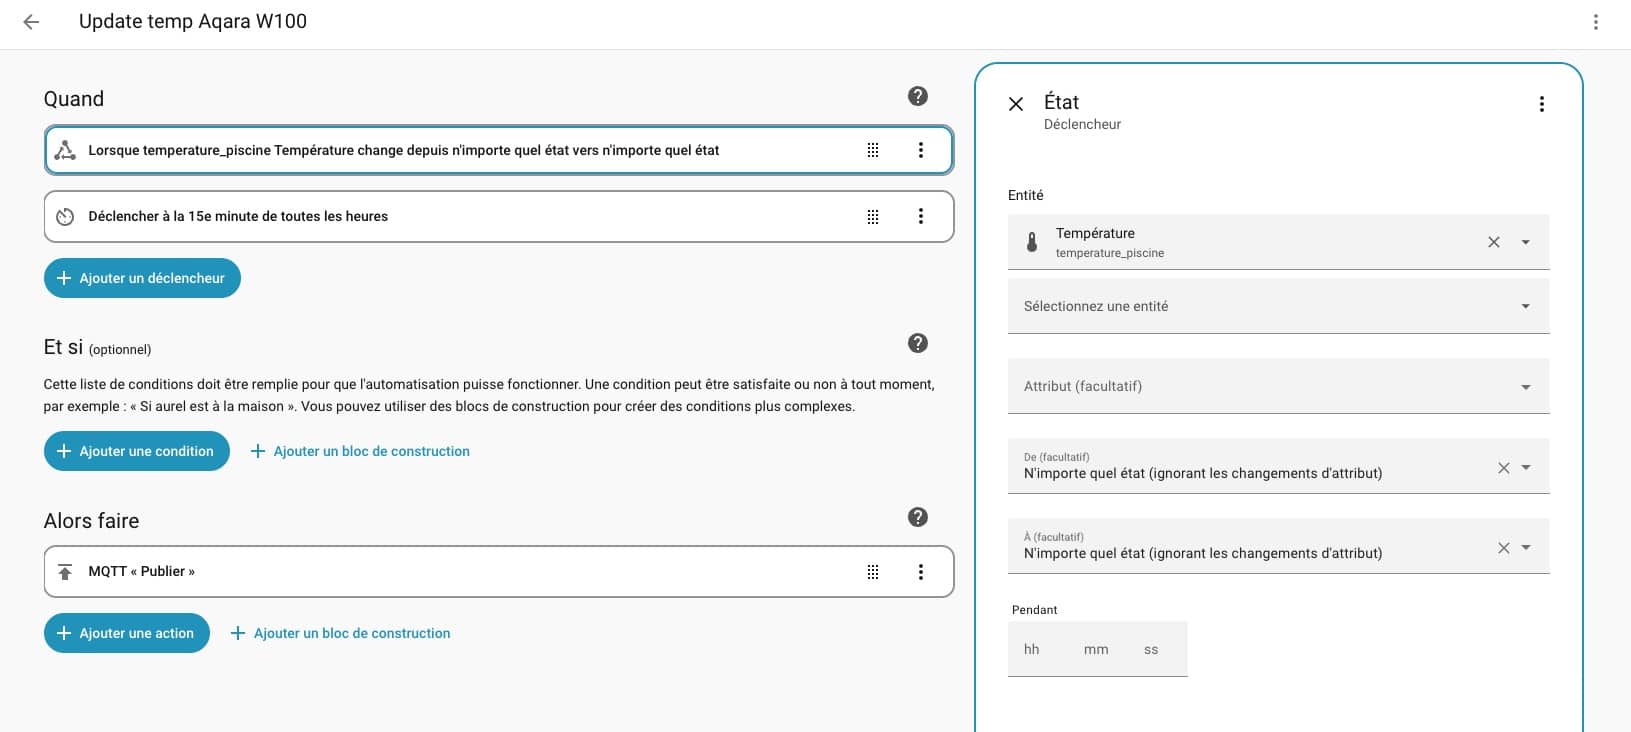This screenshot has width=1631, height=732.
Task: Open the Sélectionnez une entité dropdown
Action: pos(1279,306)
